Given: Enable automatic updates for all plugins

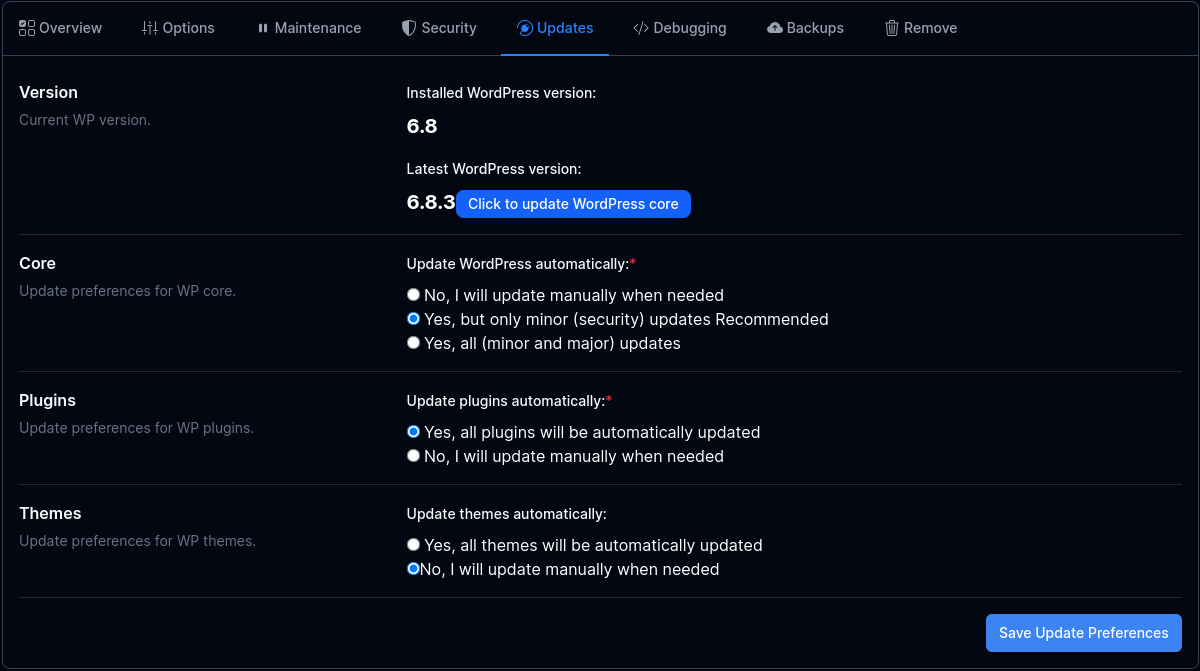Looking at the screenshot, I should pos(413,432).
